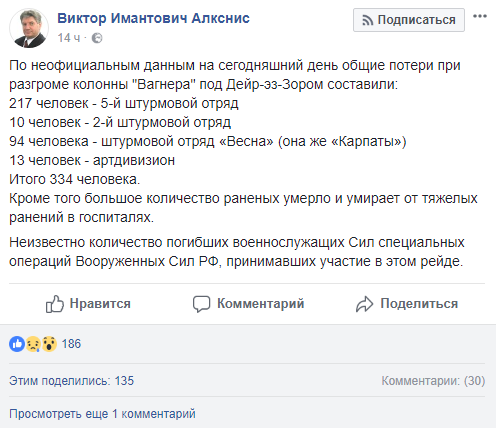Like the post via Нравится label
The image size is (496, 428).
pyautogui.click(x=100, y=304)
